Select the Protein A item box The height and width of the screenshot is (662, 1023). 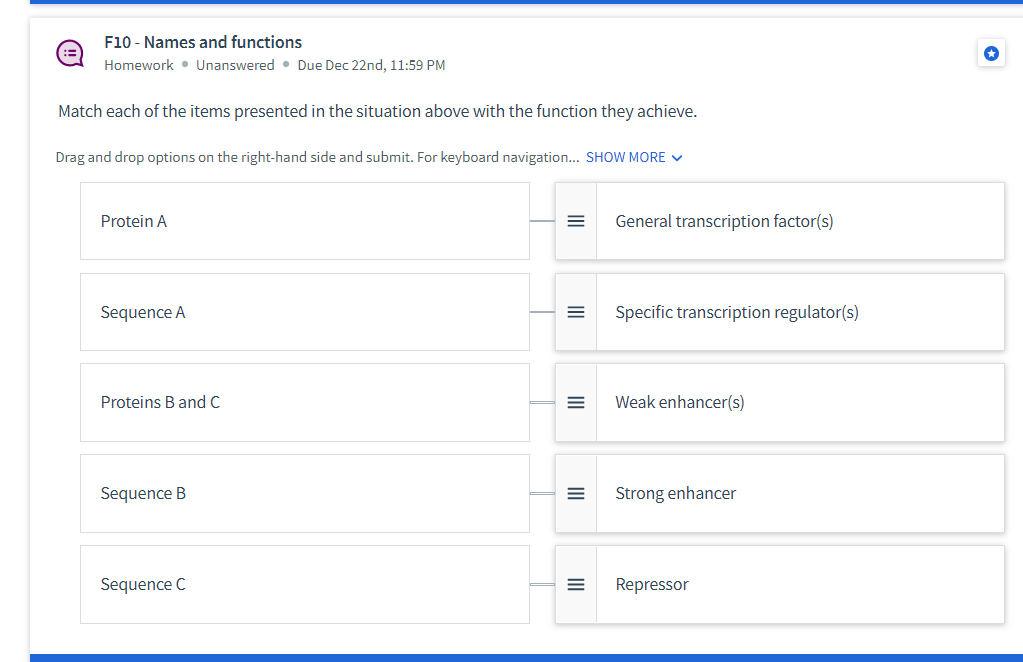pos(304,221)
